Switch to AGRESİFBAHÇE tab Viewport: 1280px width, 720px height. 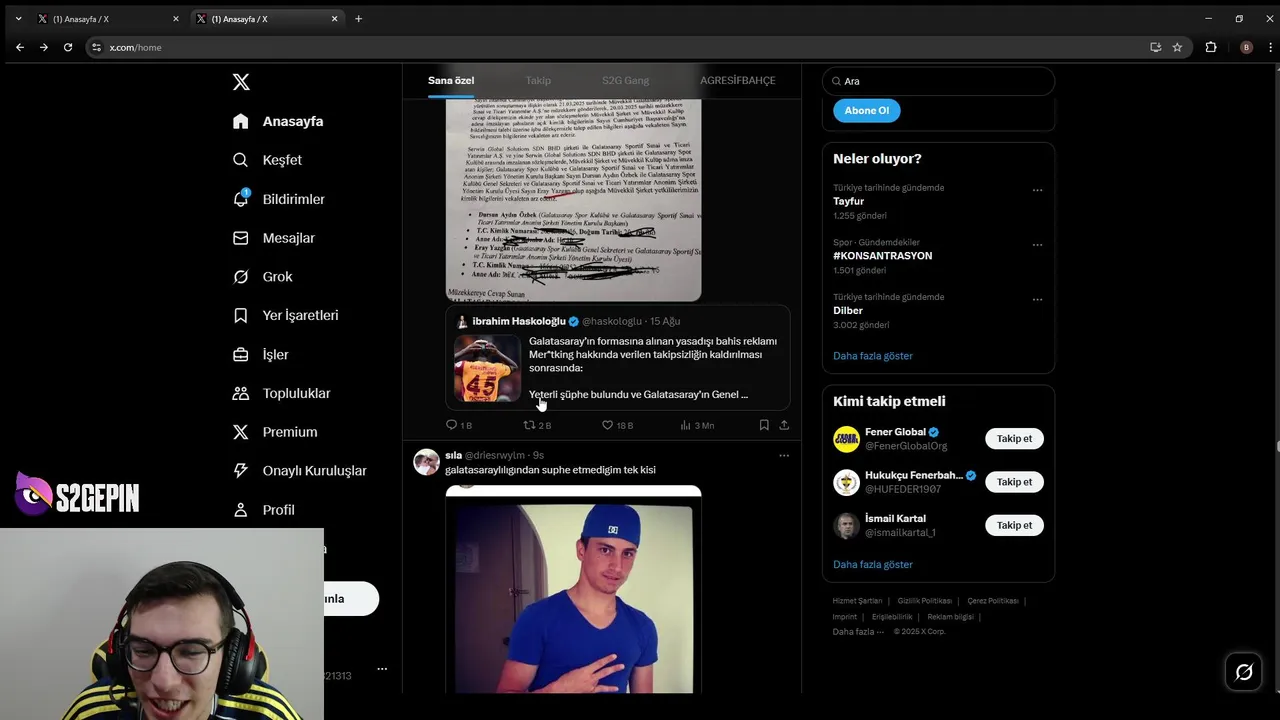tap(737, 80)
